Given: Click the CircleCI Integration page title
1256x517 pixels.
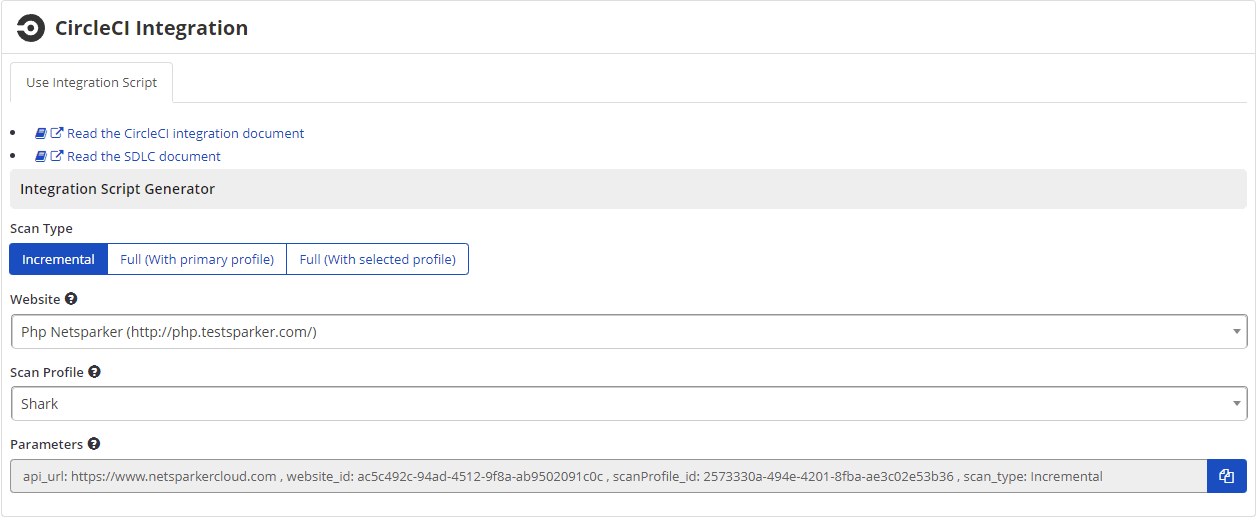Looking at the screenshot, I should tap(151, 28).
